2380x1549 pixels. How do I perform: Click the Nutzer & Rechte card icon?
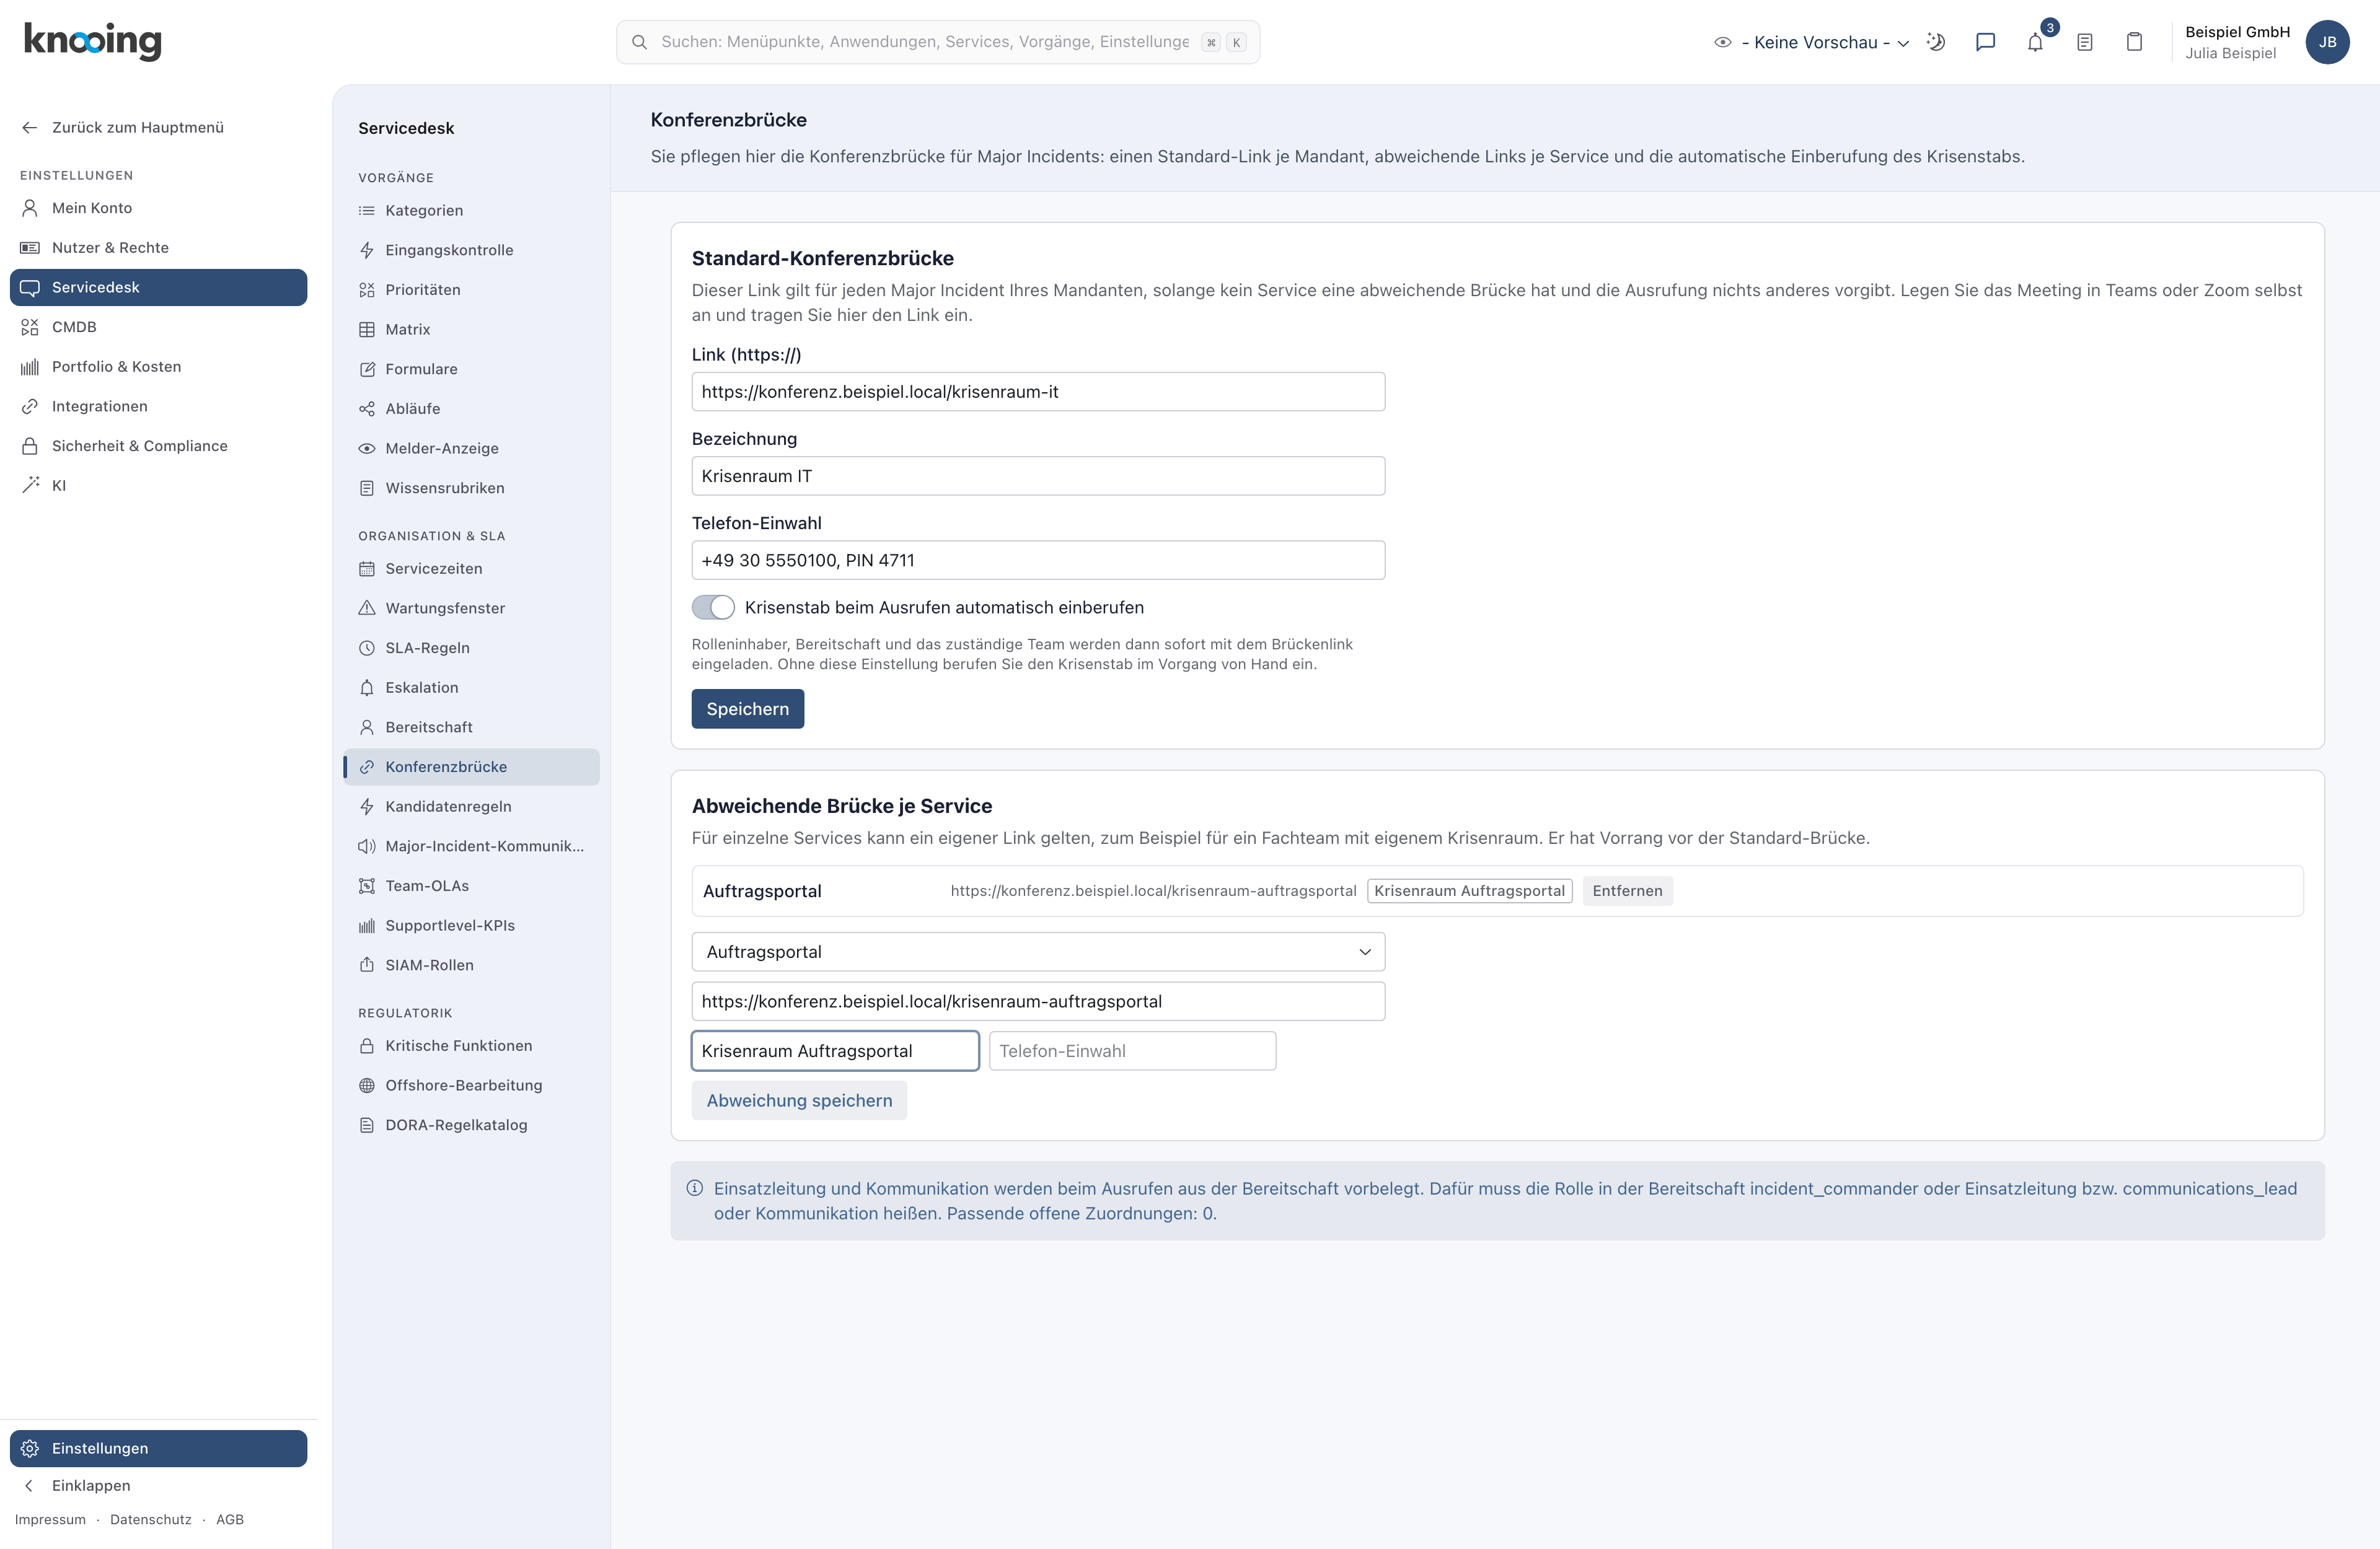[x=30, y=247]
